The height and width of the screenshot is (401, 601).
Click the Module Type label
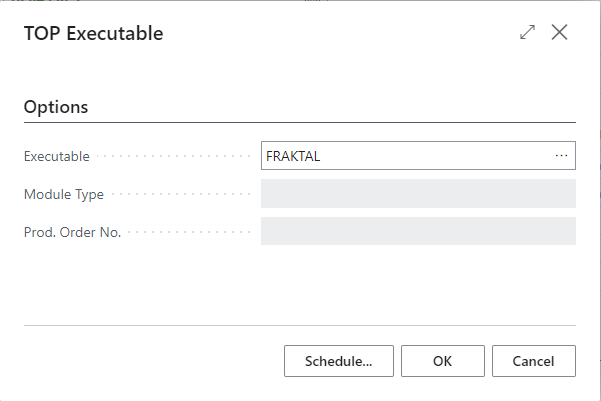coord(63,194)
